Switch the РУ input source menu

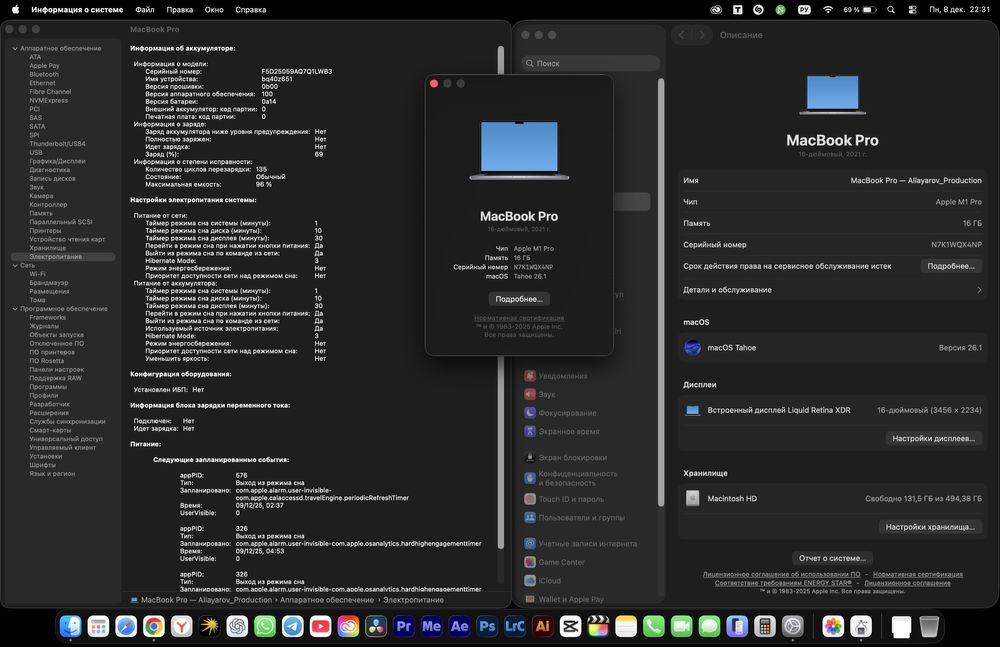point(804,10)
